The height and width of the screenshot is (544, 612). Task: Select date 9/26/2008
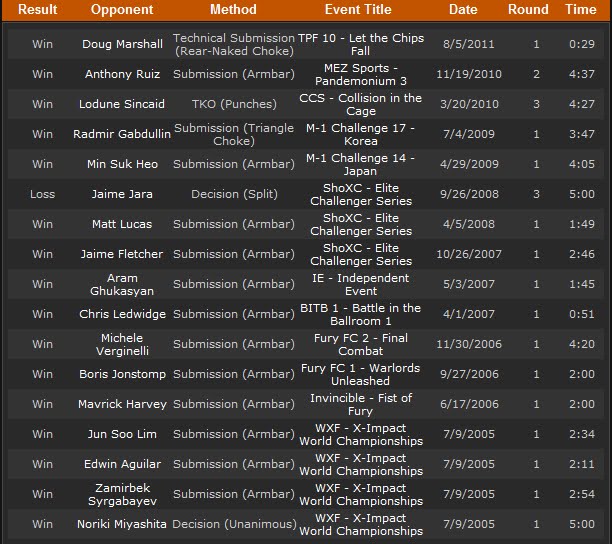click(x=469, y=194)
